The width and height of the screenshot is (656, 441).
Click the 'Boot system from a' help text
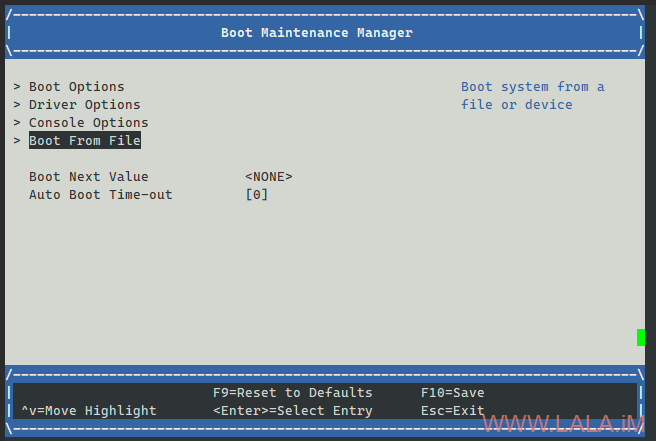point(533,87)
